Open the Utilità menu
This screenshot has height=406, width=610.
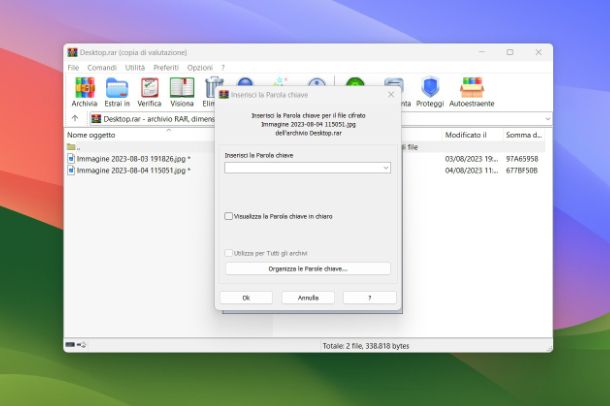[135, 67]
